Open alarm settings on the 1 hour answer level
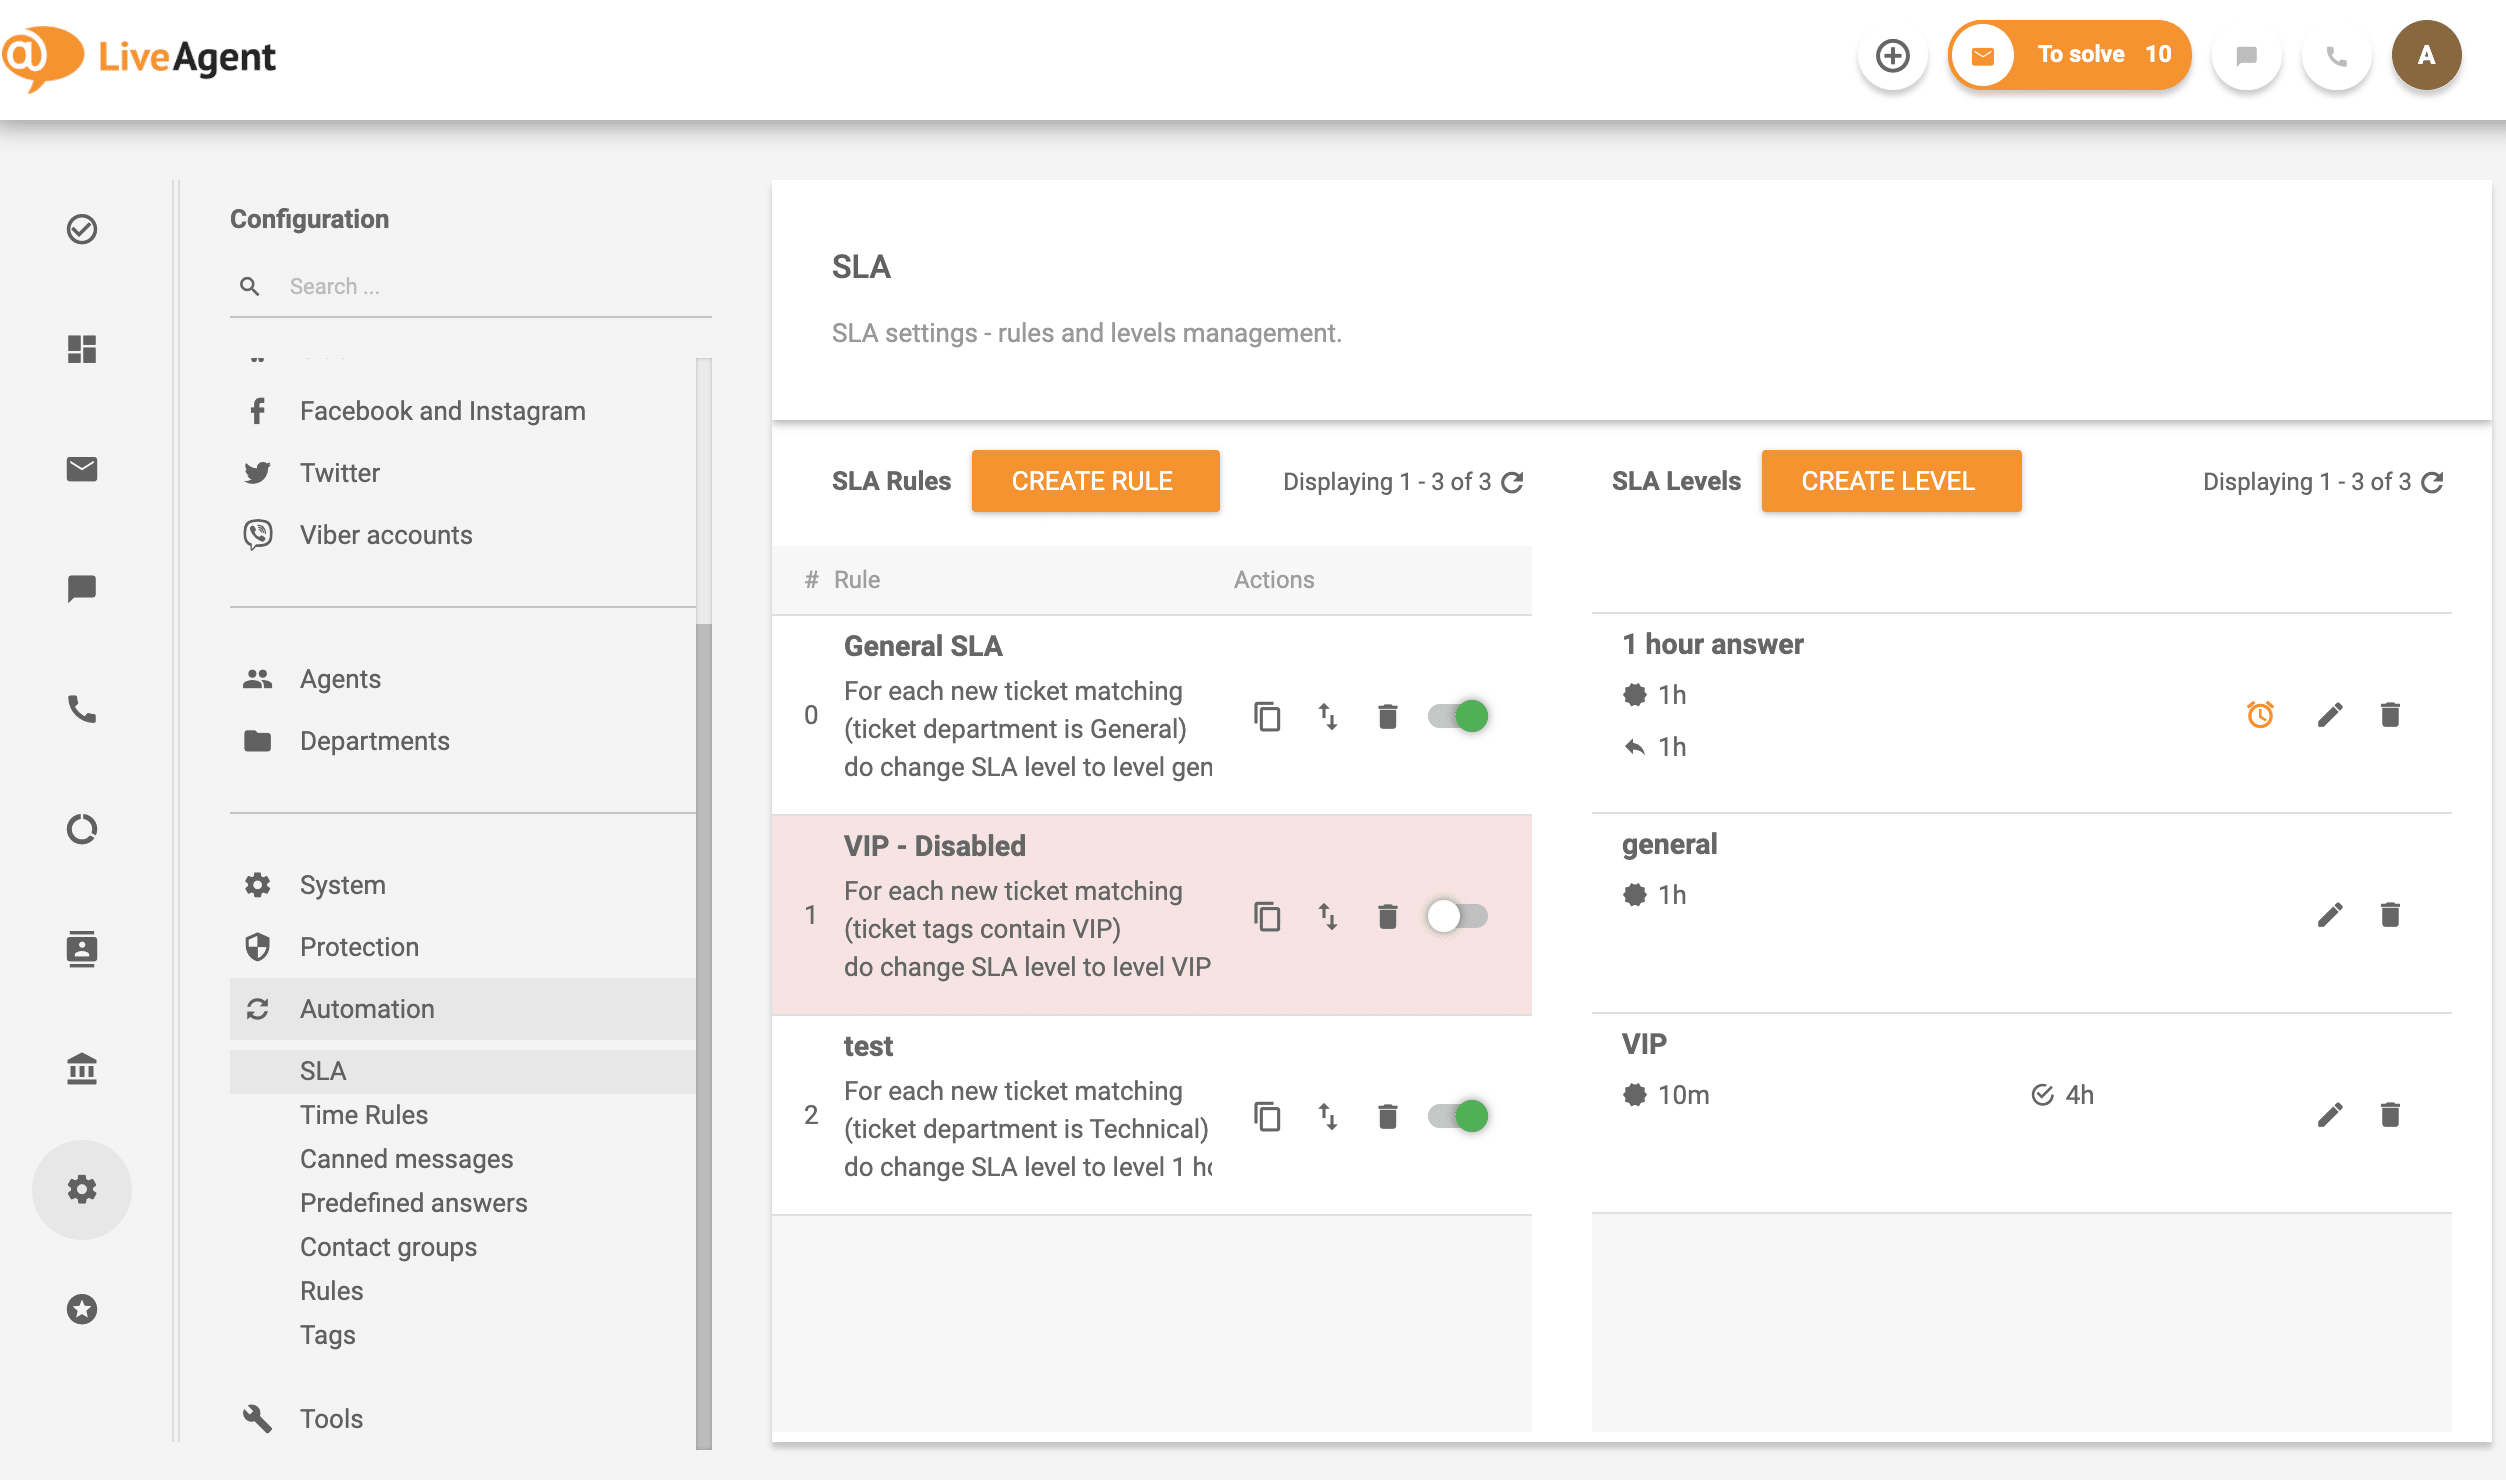This screenshot has height=1480, width=2506. (2260, 715)
